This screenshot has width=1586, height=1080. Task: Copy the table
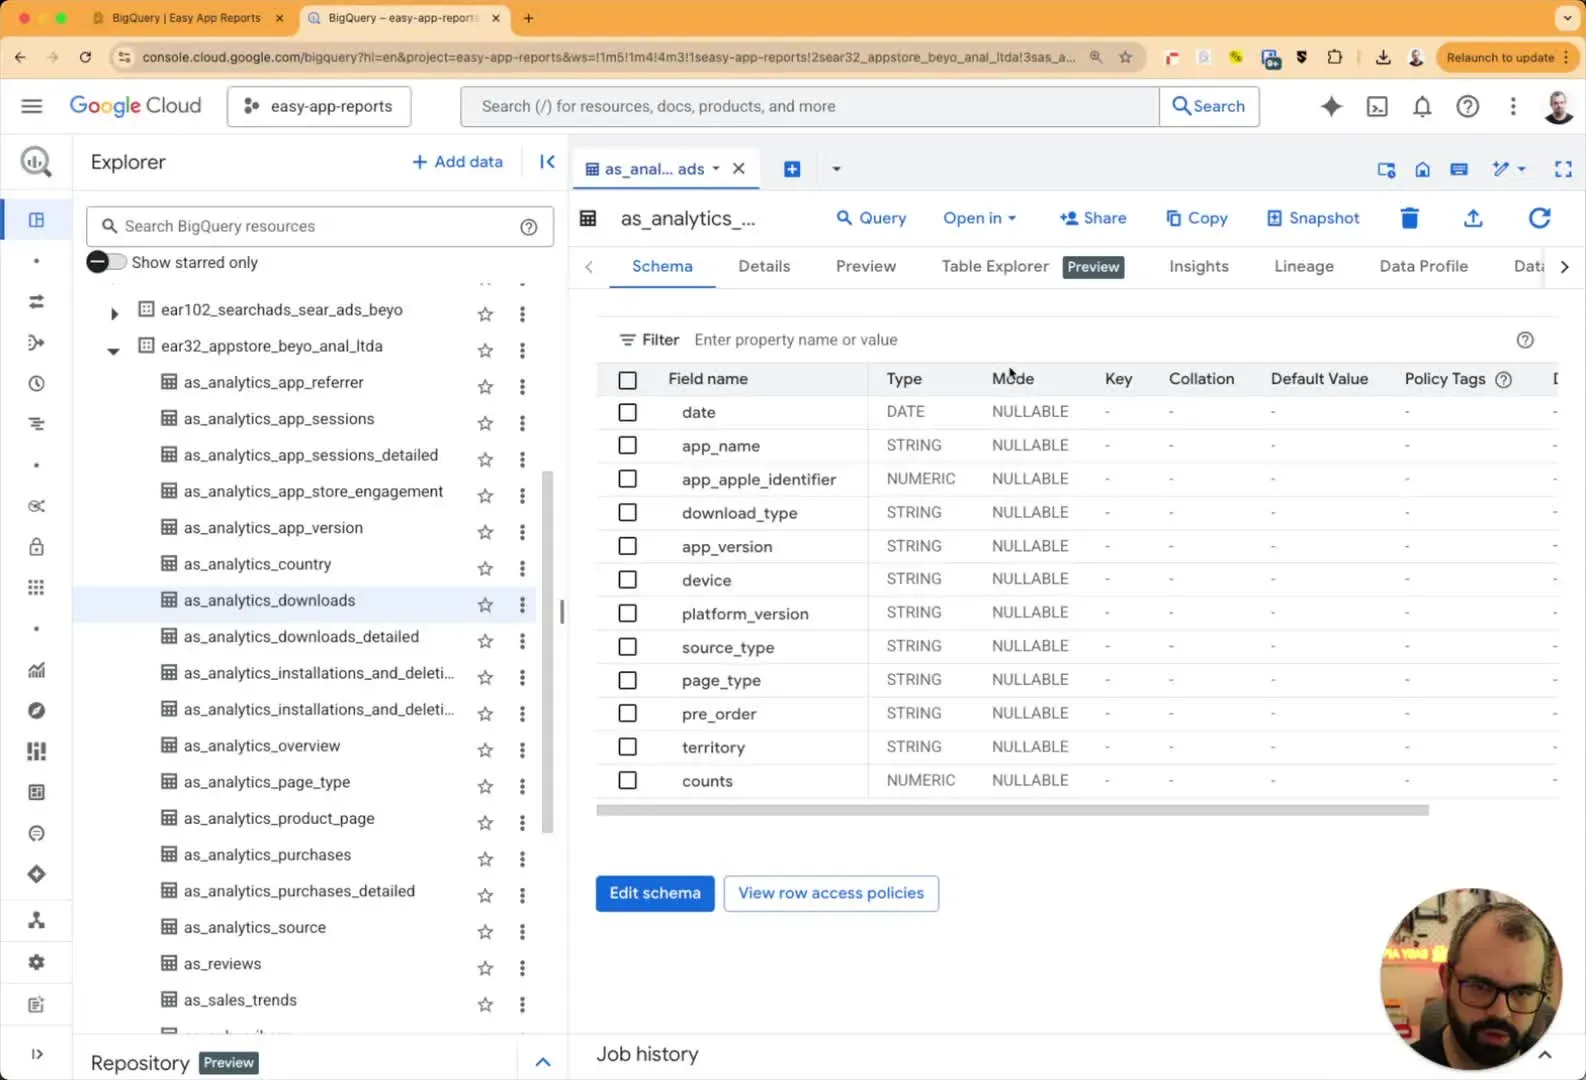(1196, 218)
